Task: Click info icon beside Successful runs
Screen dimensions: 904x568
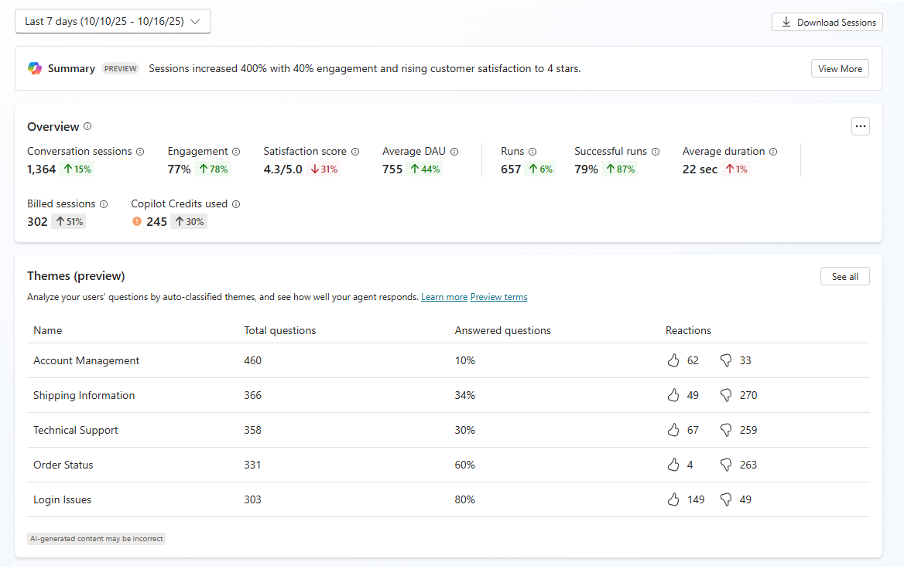Action: [656, 152]
